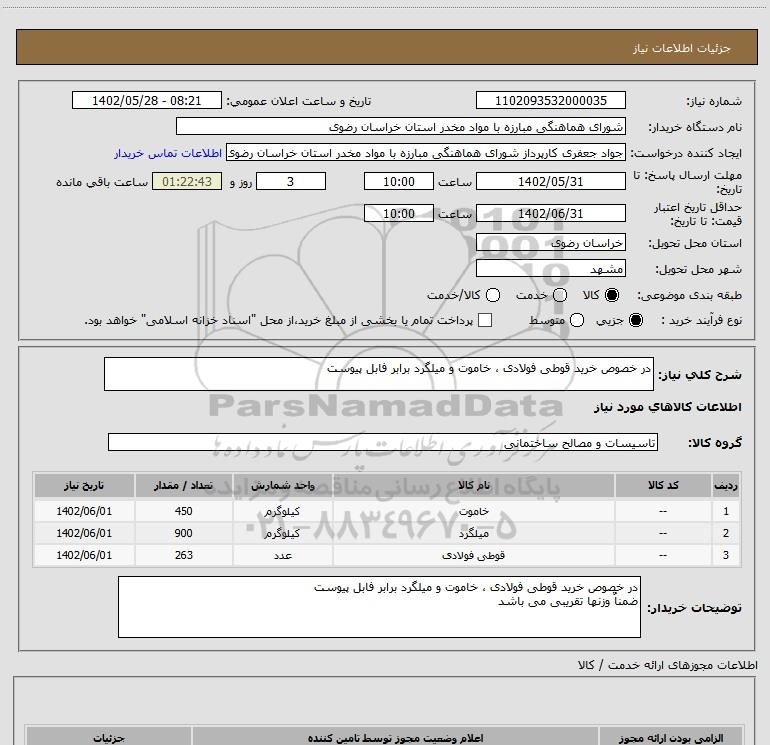Click the واحد شمارش column header

(282, 485)
